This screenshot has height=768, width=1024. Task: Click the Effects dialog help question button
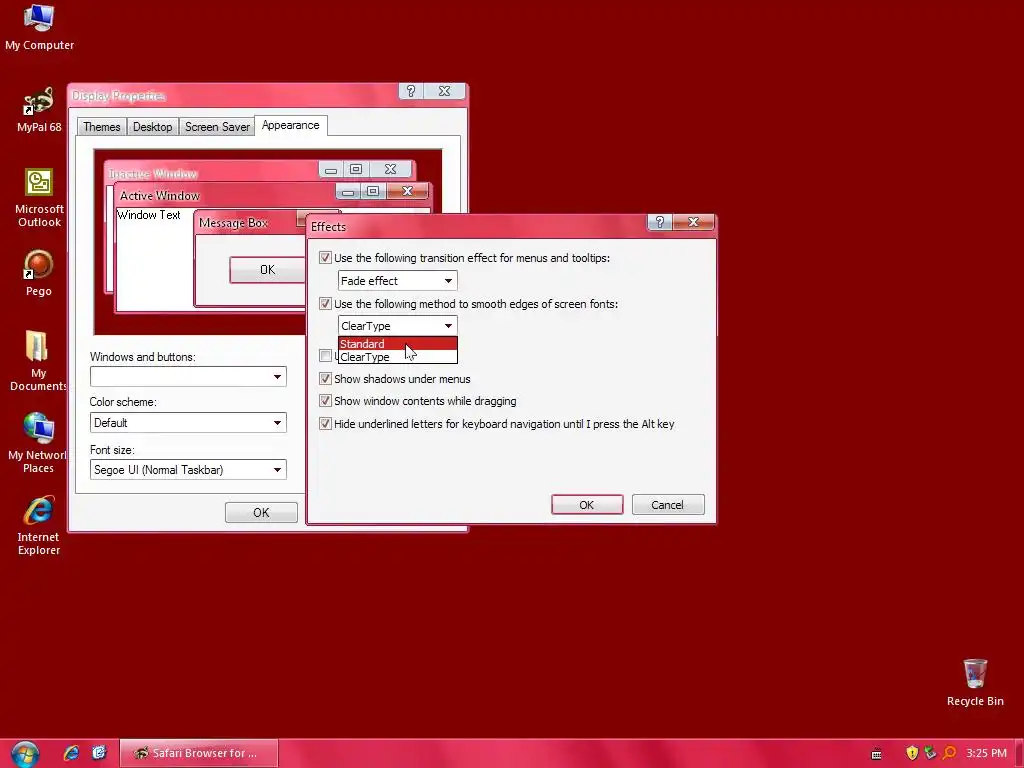660,223
